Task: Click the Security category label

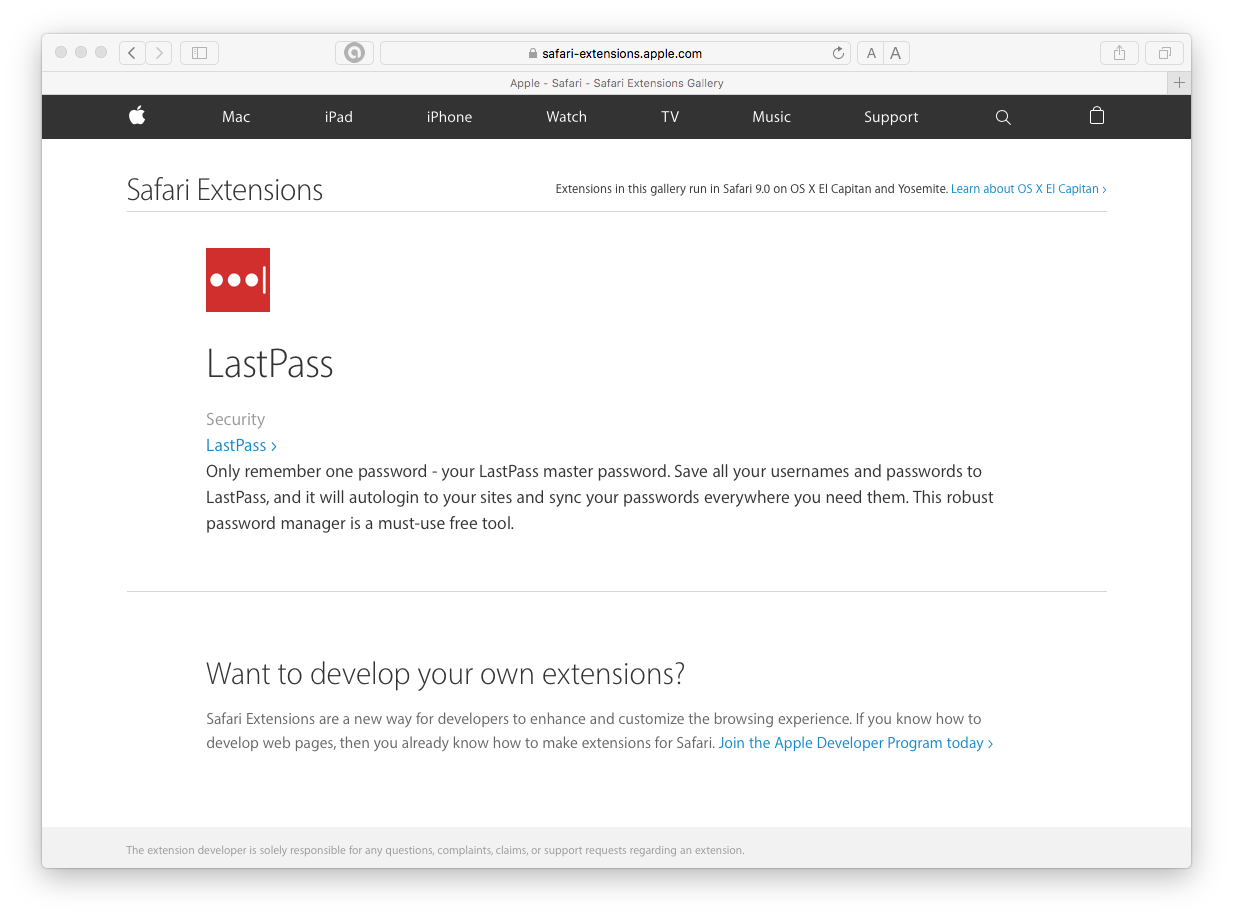Action: pos(236,419)
